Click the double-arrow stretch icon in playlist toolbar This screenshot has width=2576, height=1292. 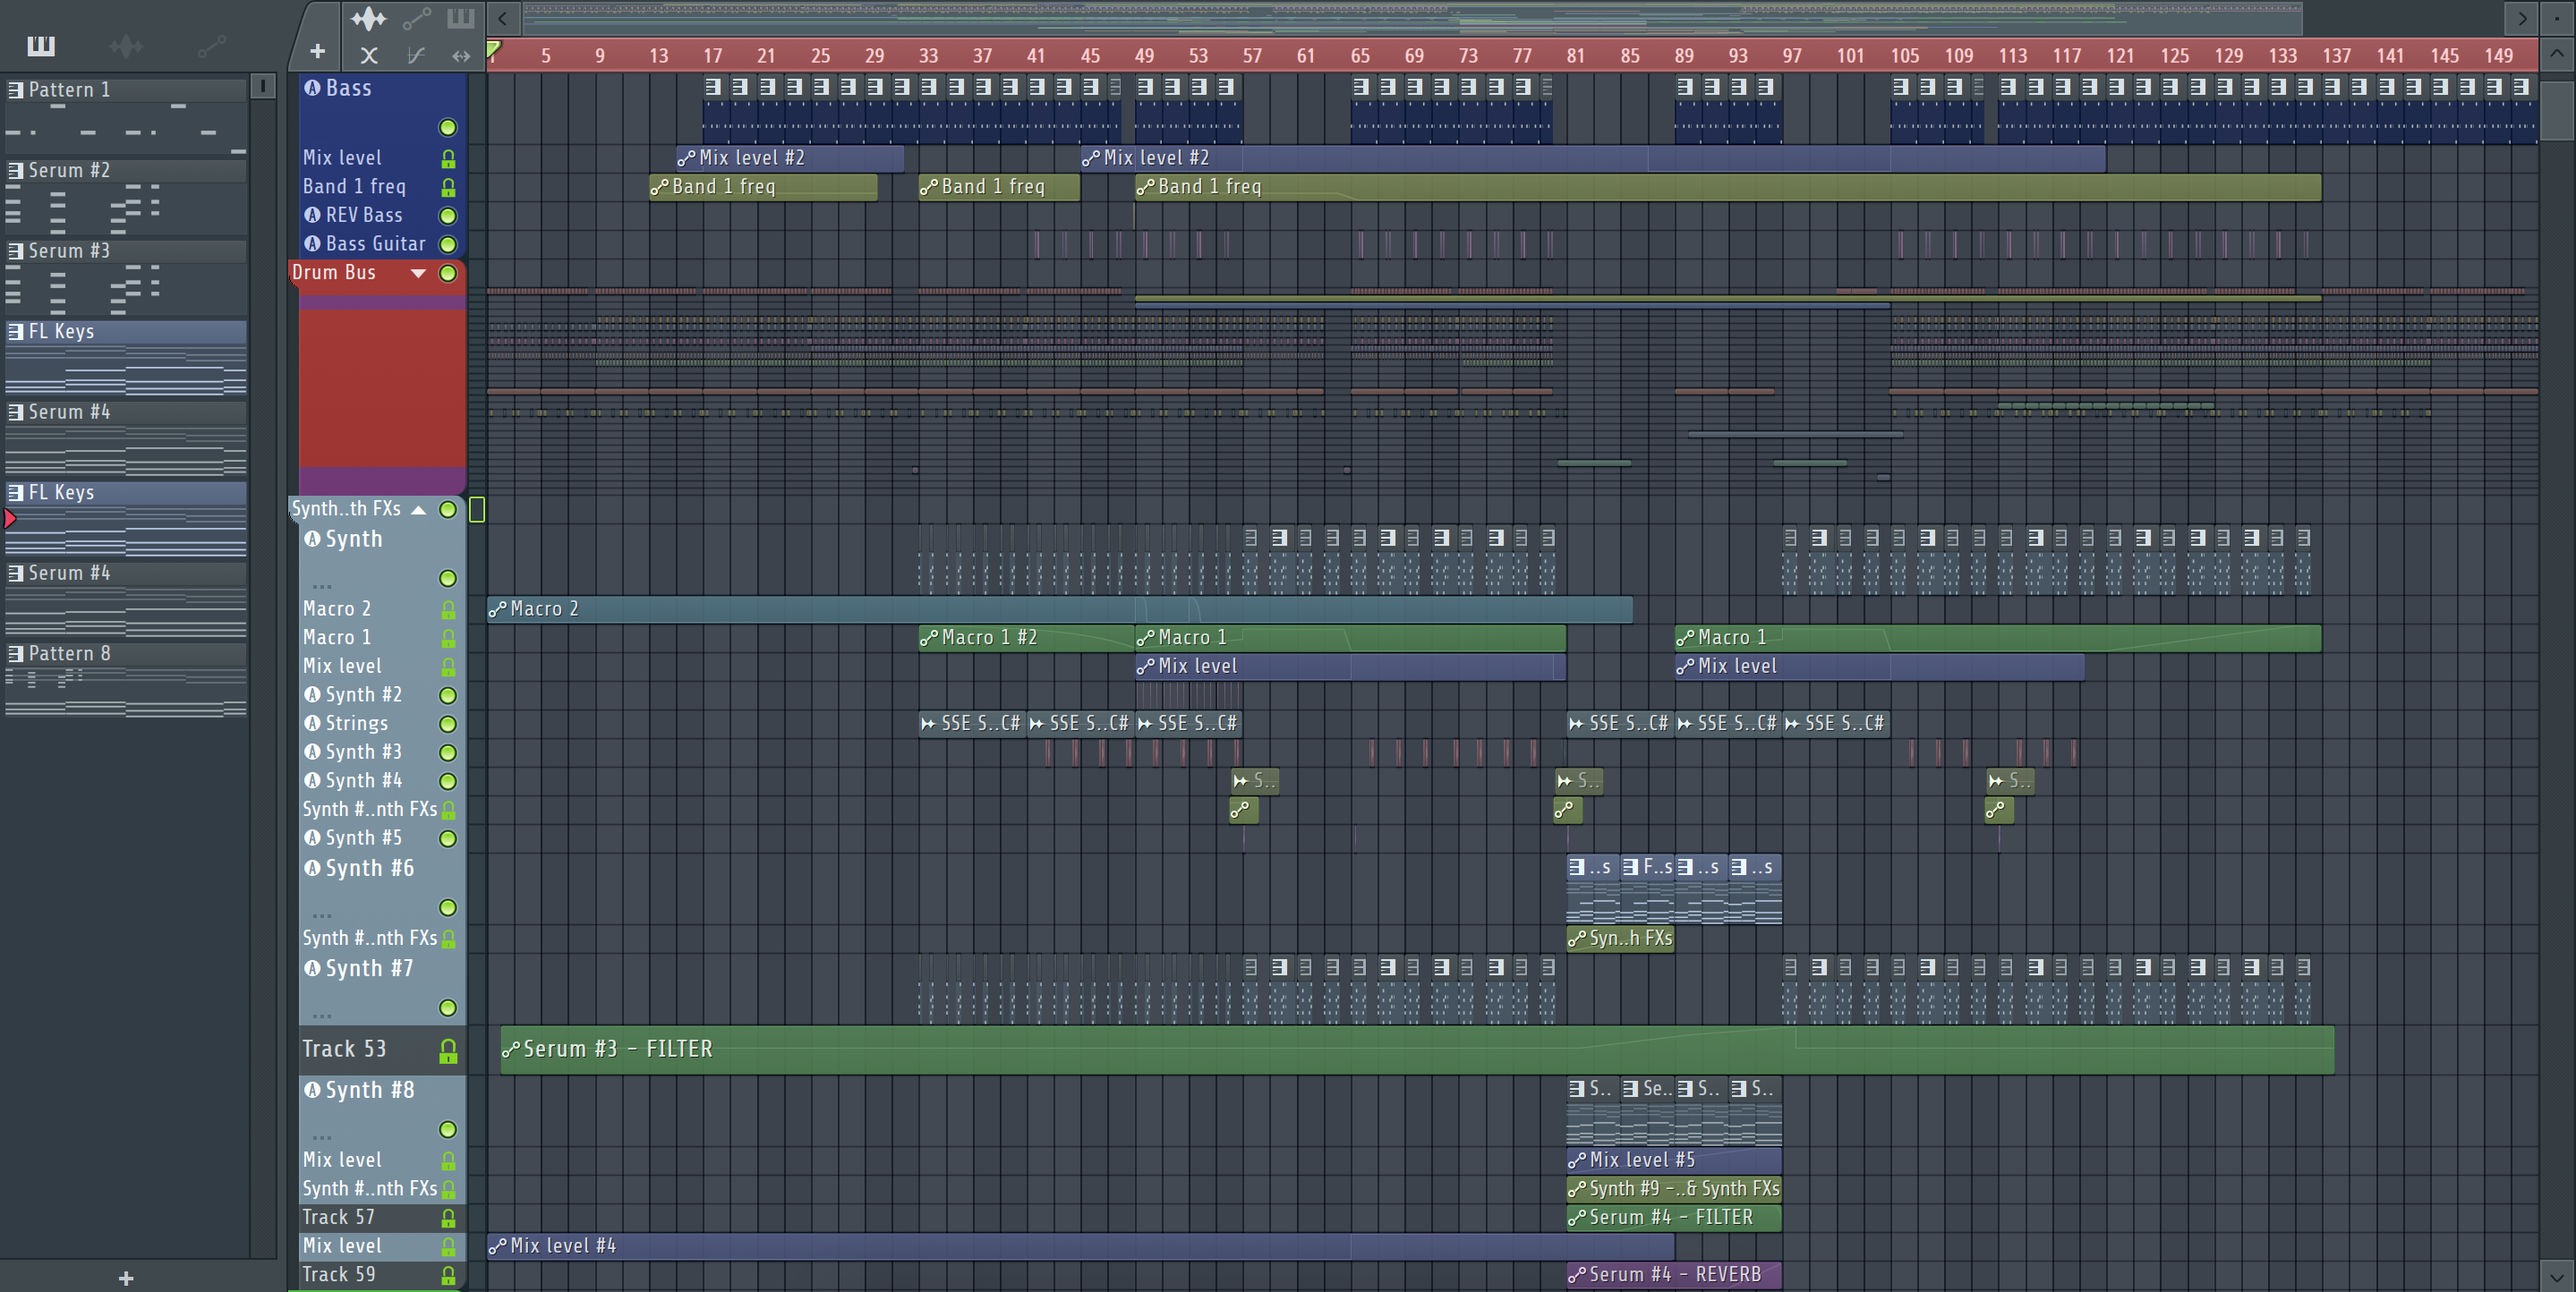pyautogui.click(x=460, y=56)
